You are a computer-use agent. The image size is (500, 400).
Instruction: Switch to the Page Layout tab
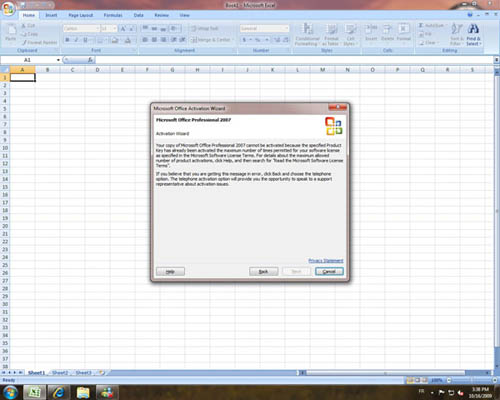click(81, 15)
